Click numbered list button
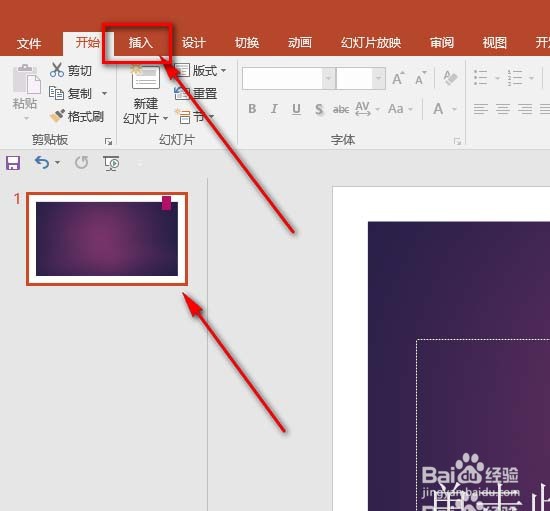The height and width of the screenshot is (511, 550). 515,78
